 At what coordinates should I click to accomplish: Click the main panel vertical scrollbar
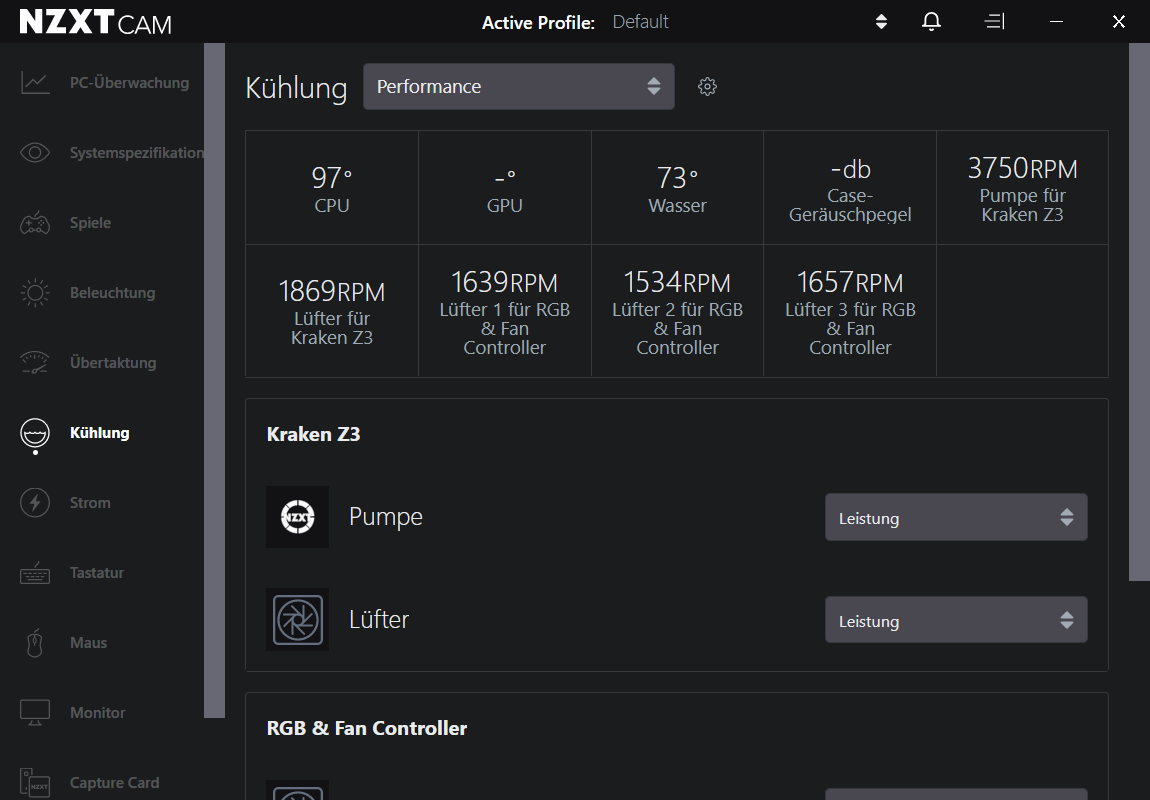(1139, 312)
